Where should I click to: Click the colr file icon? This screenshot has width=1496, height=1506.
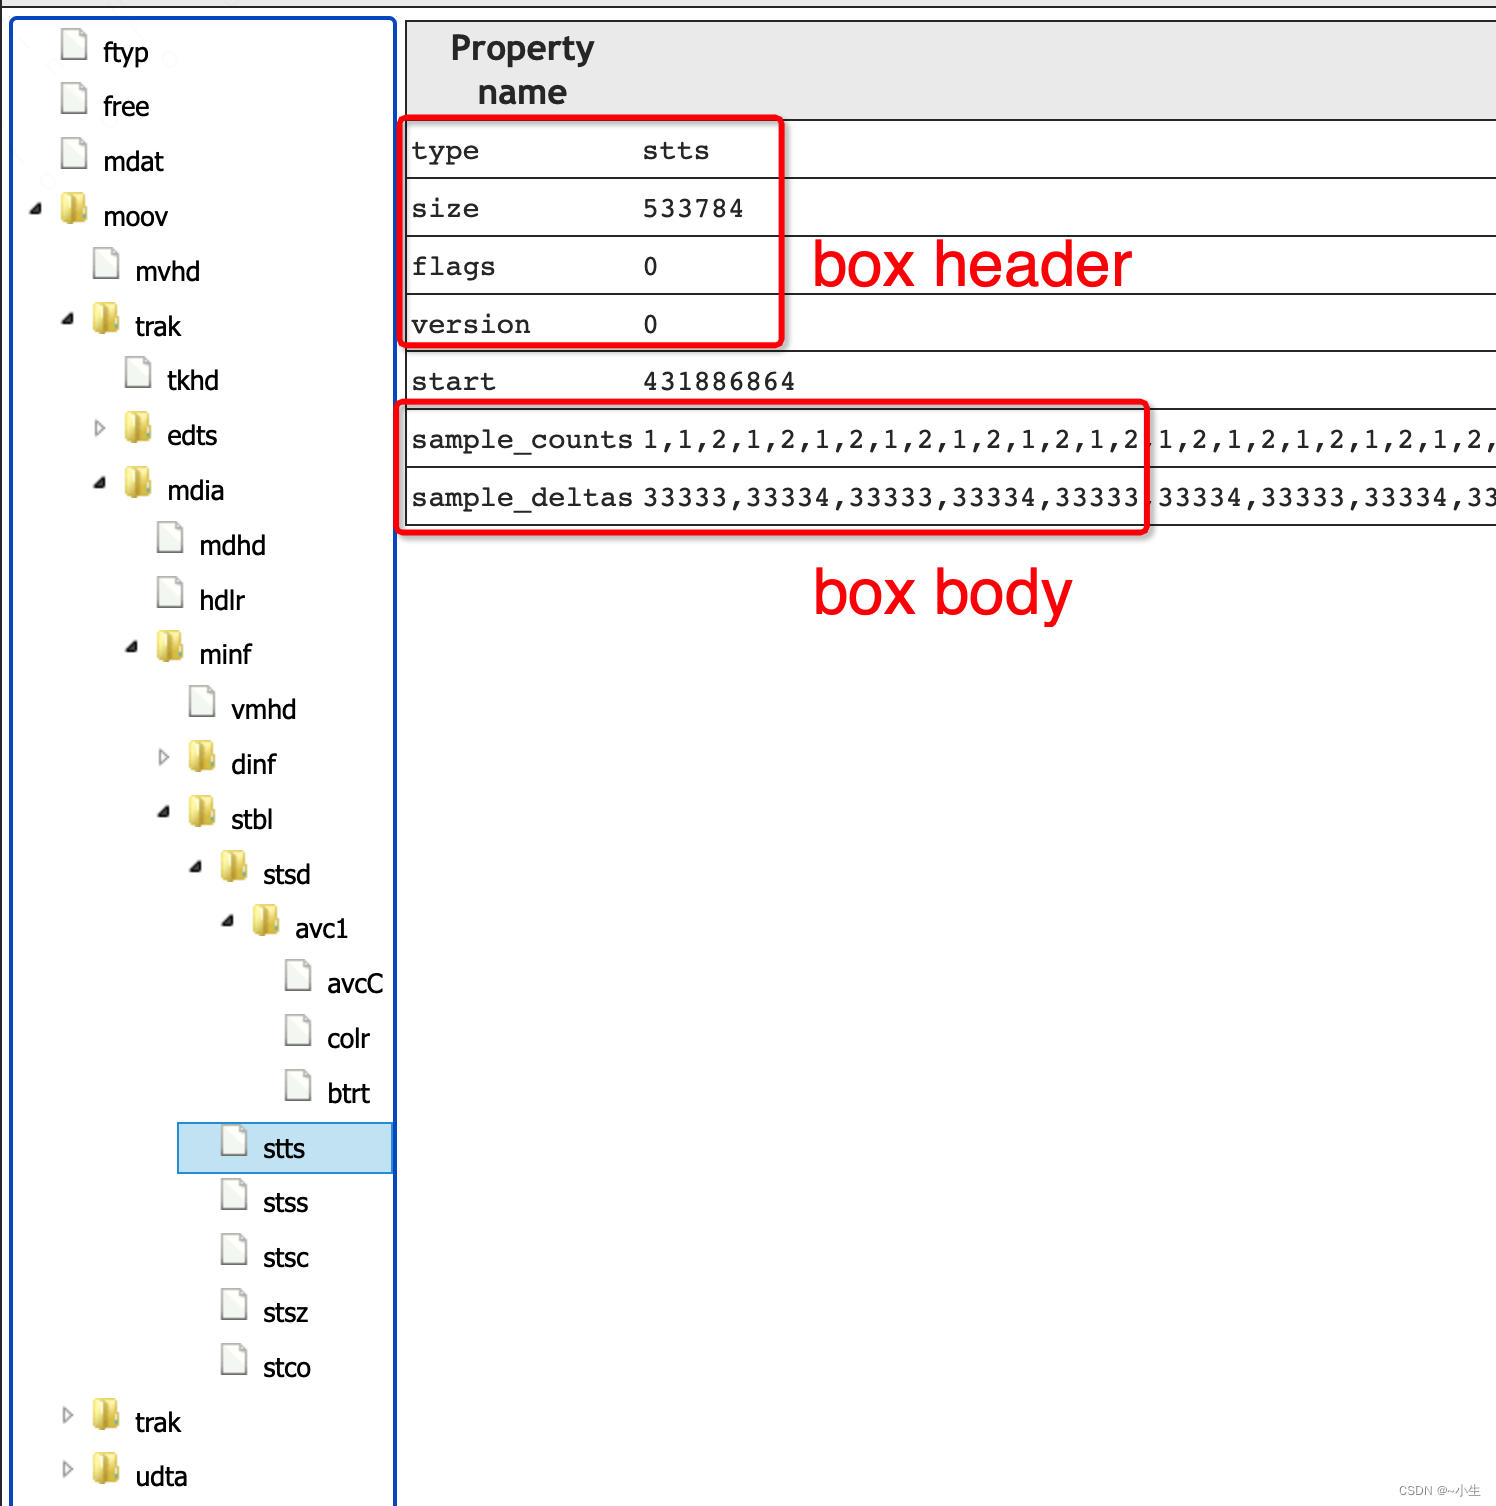(298, 1030)
